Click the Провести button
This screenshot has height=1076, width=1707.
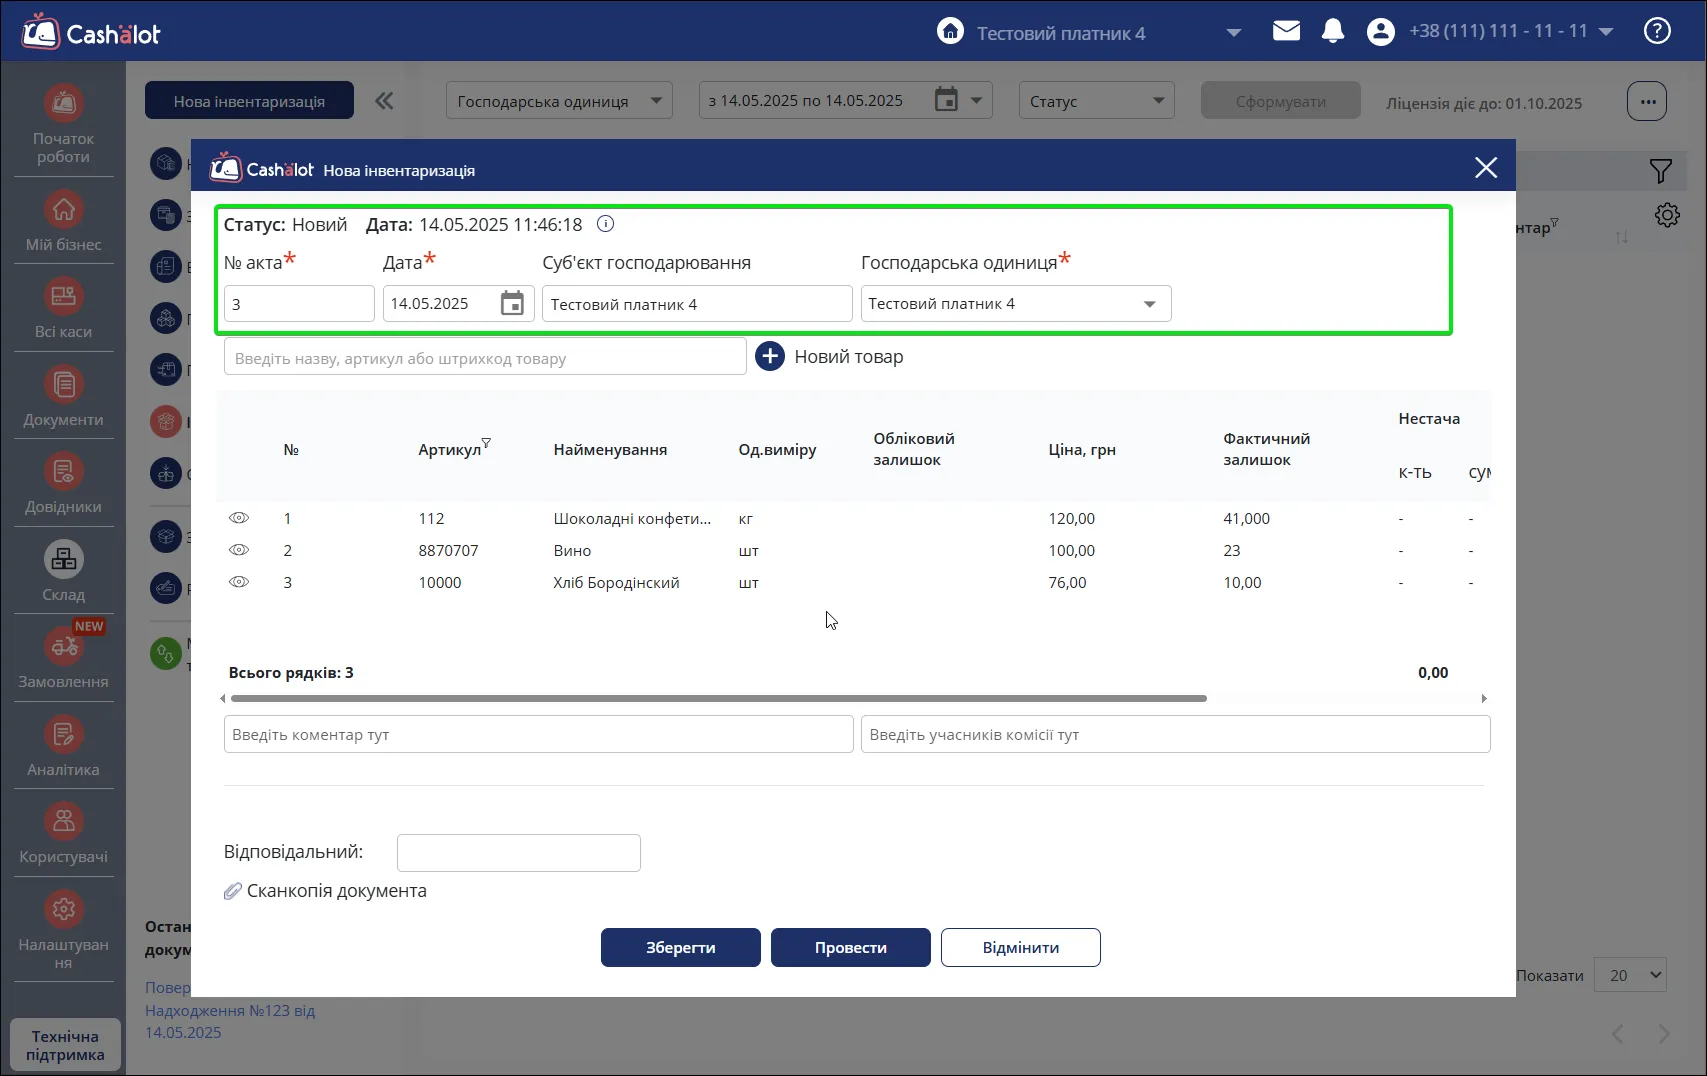(851, 948)
